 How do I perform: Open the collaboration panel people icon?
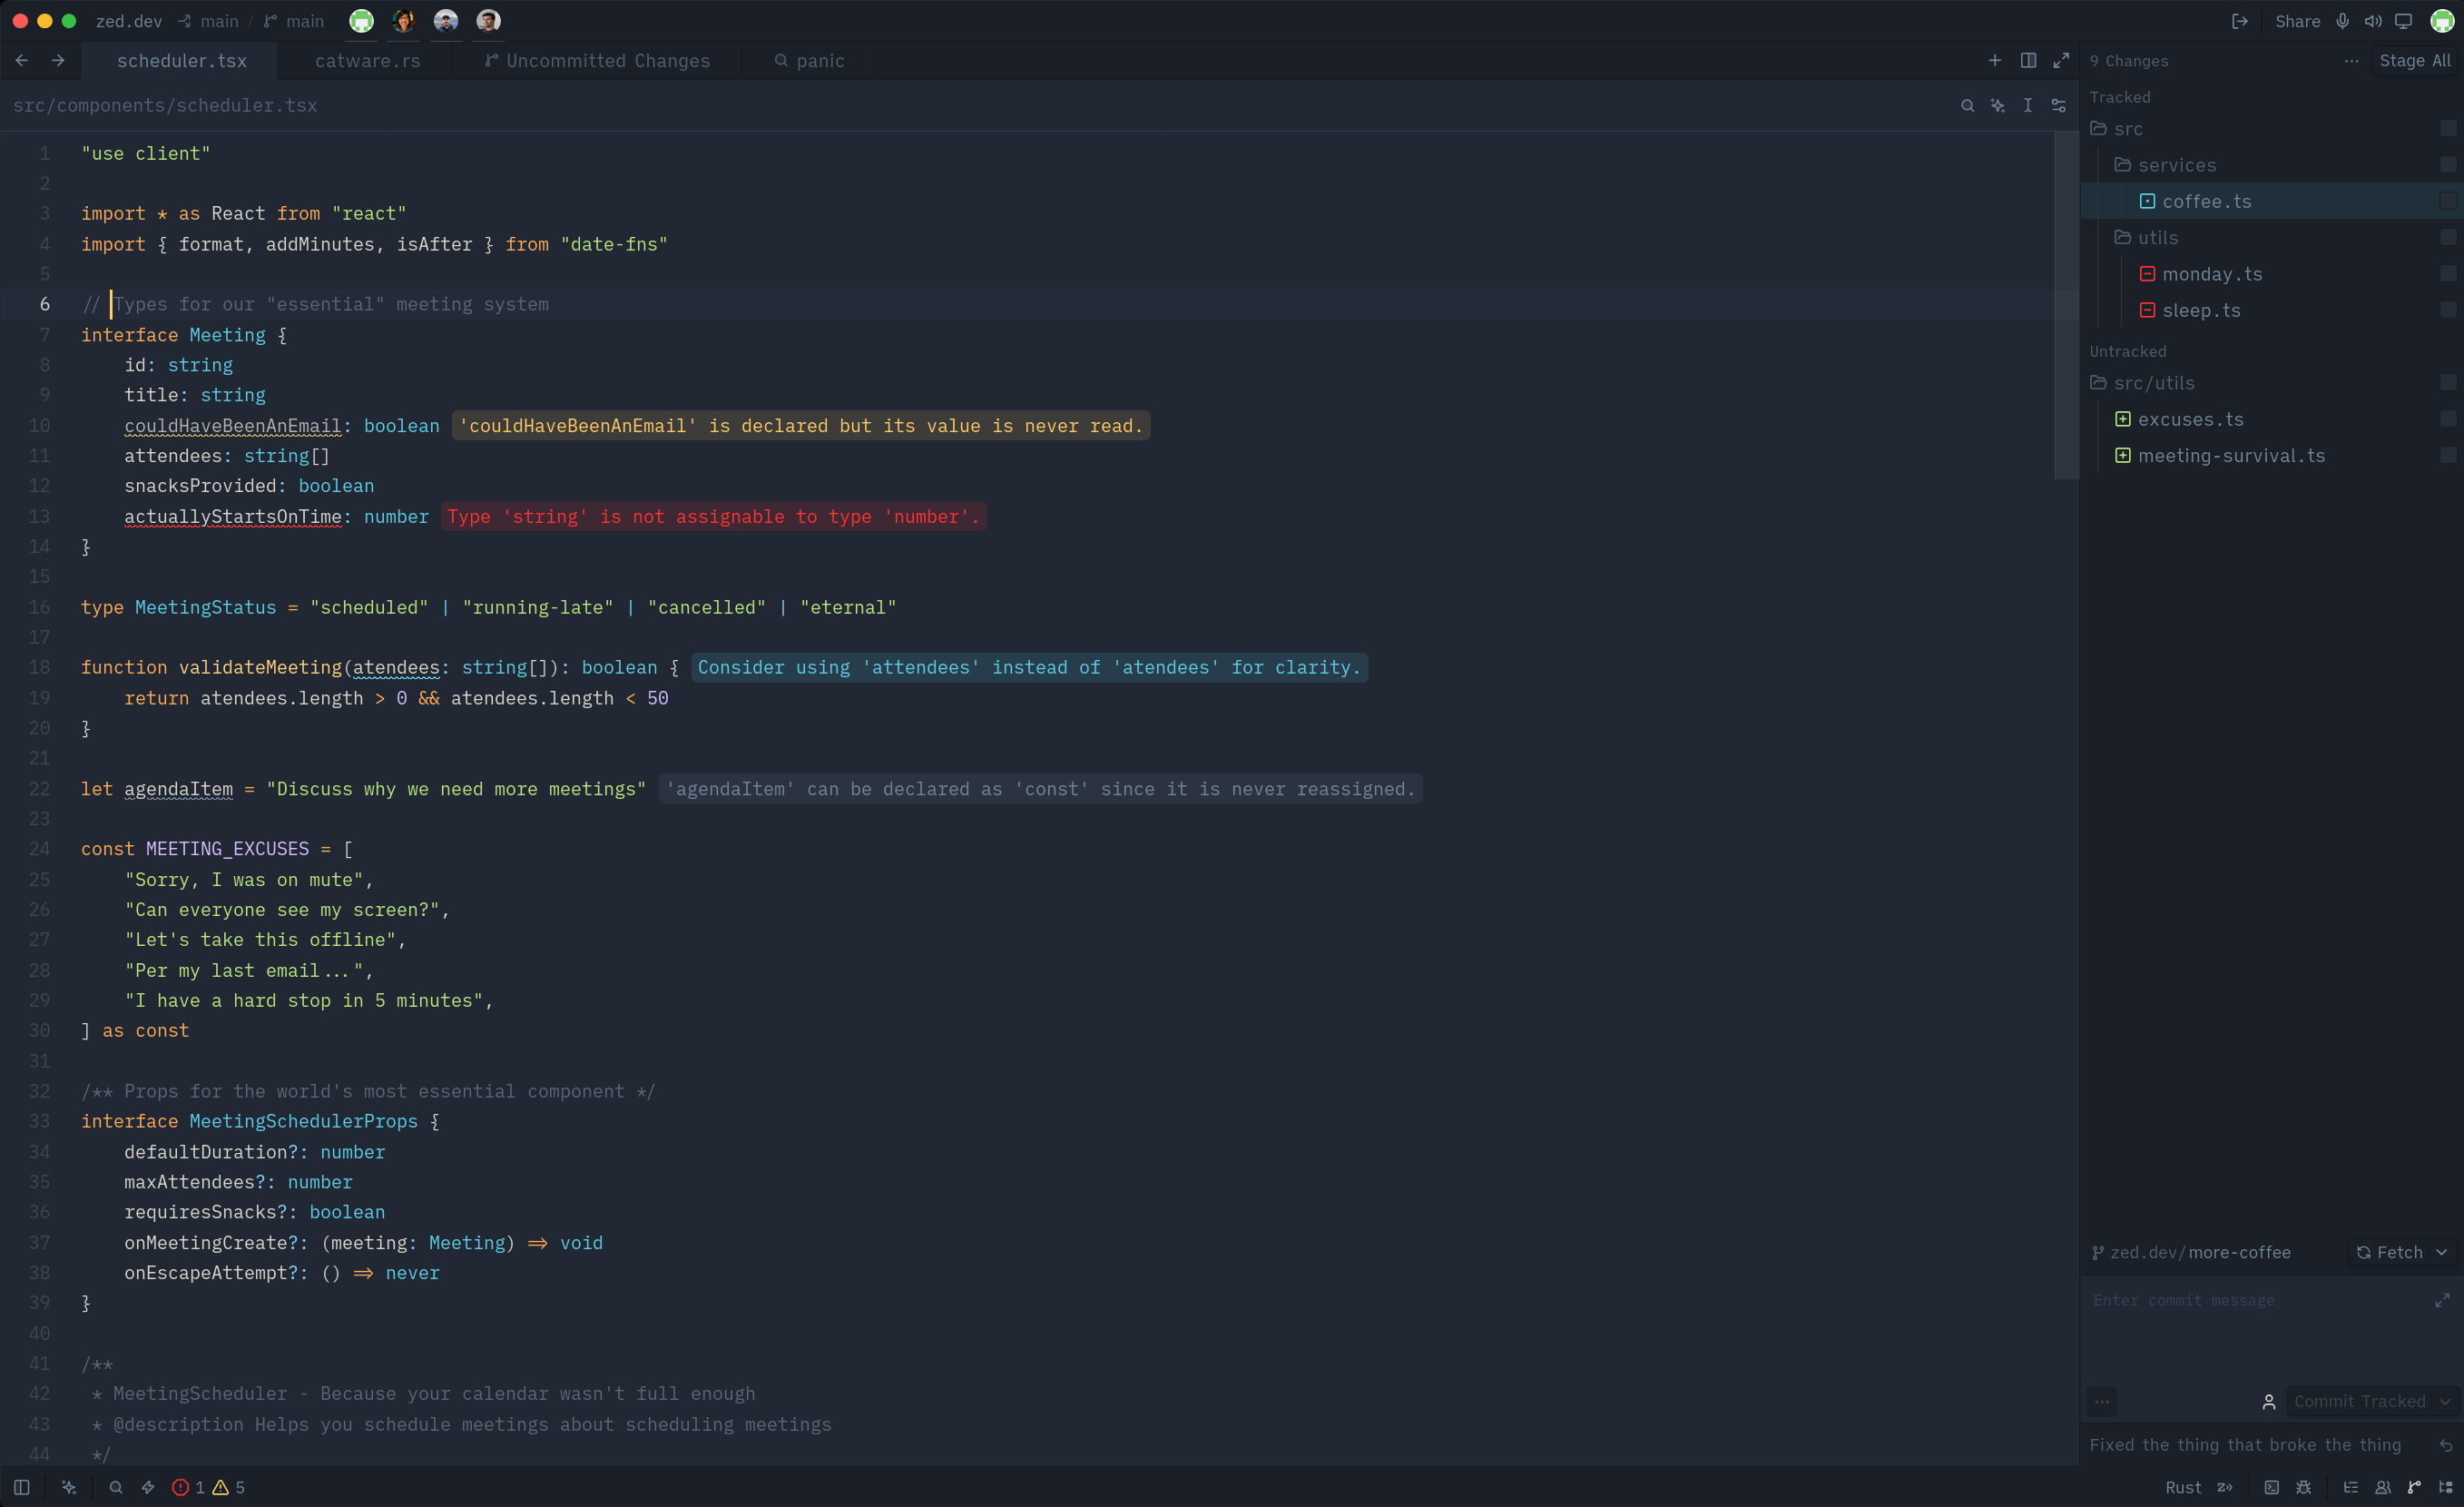point(2382,1487)
